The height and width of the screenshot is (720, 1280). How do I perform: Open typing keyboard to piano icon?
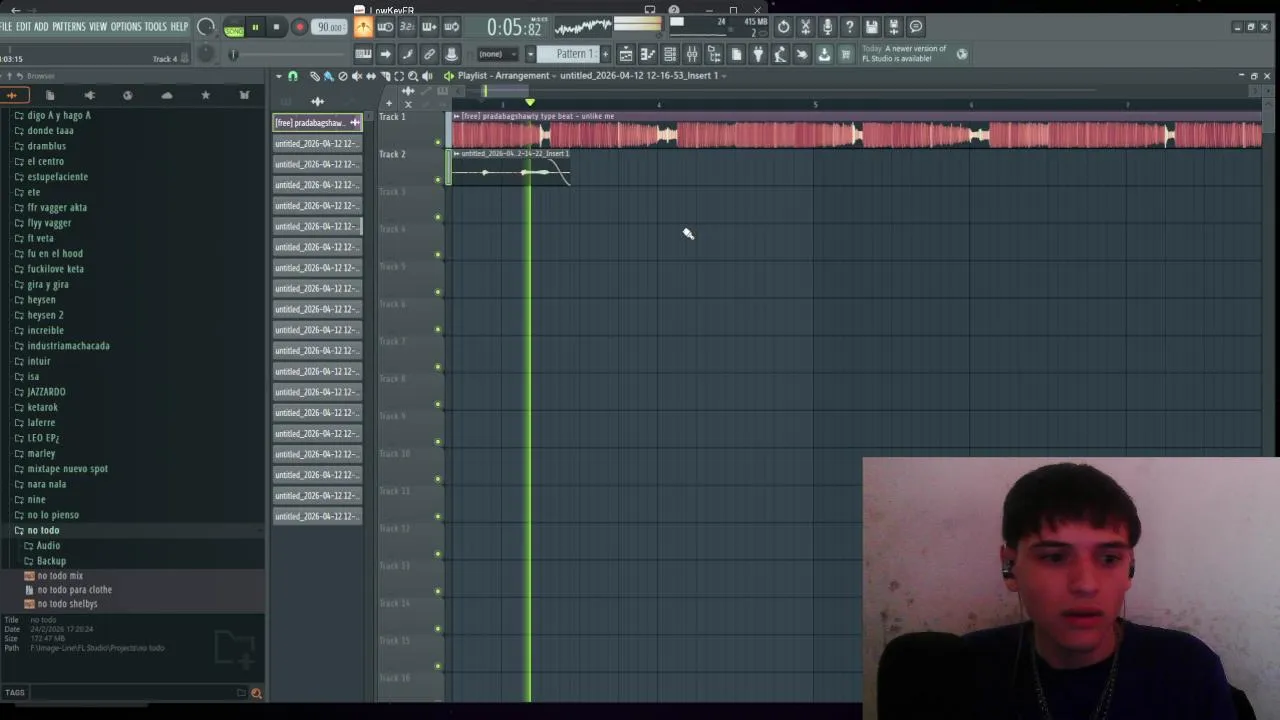coord(363,54)
